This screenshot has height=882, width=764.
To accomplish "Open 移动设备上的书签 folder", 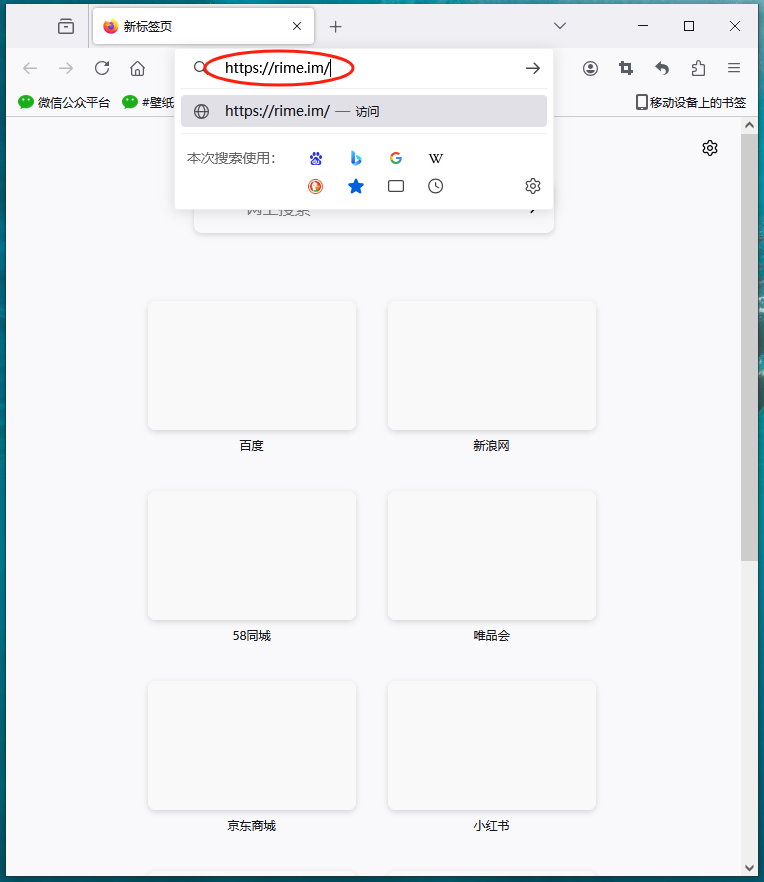I will [x=691, y=102].
